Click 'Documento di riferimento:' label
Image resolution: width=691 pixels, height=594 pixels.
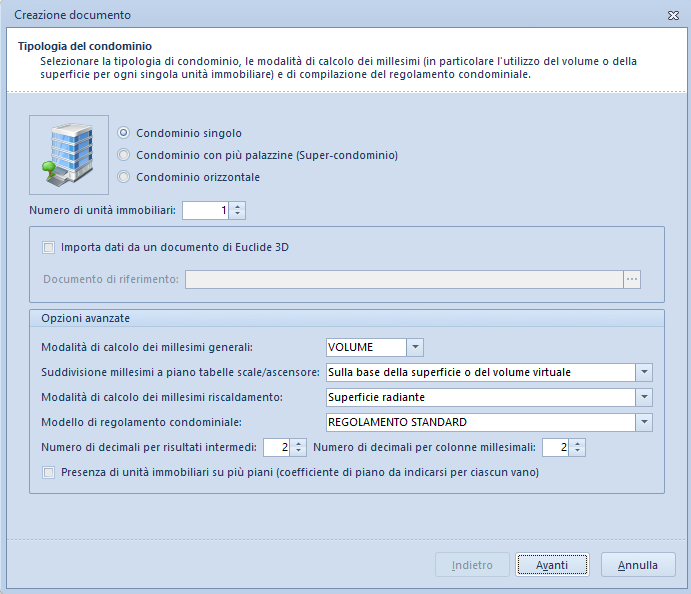111,279
